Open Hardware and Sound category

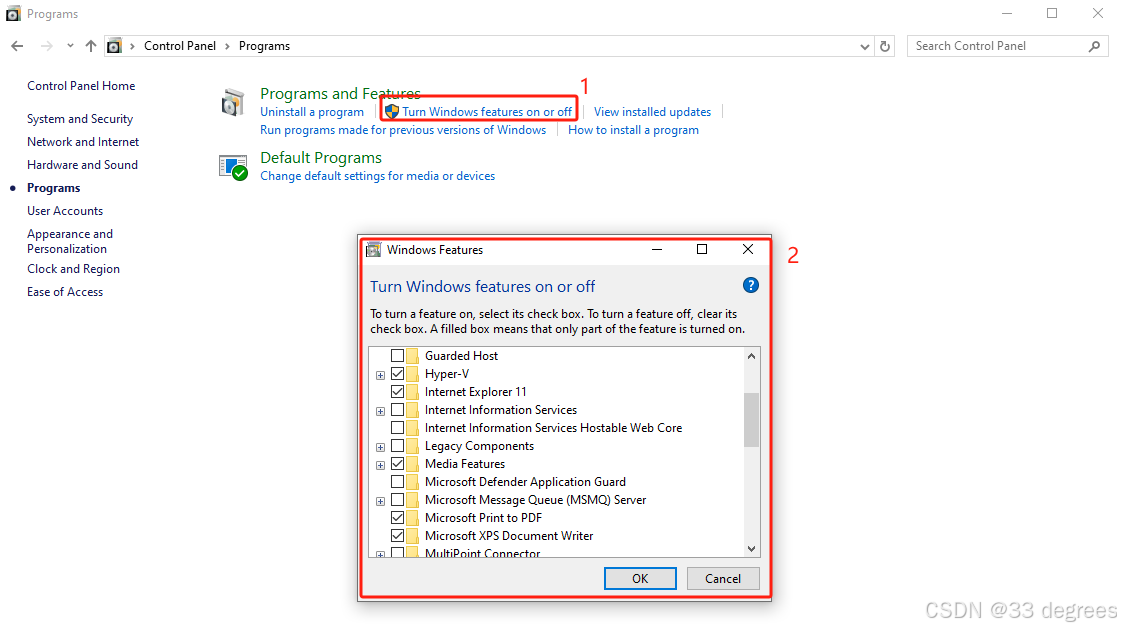coord(82,164)
